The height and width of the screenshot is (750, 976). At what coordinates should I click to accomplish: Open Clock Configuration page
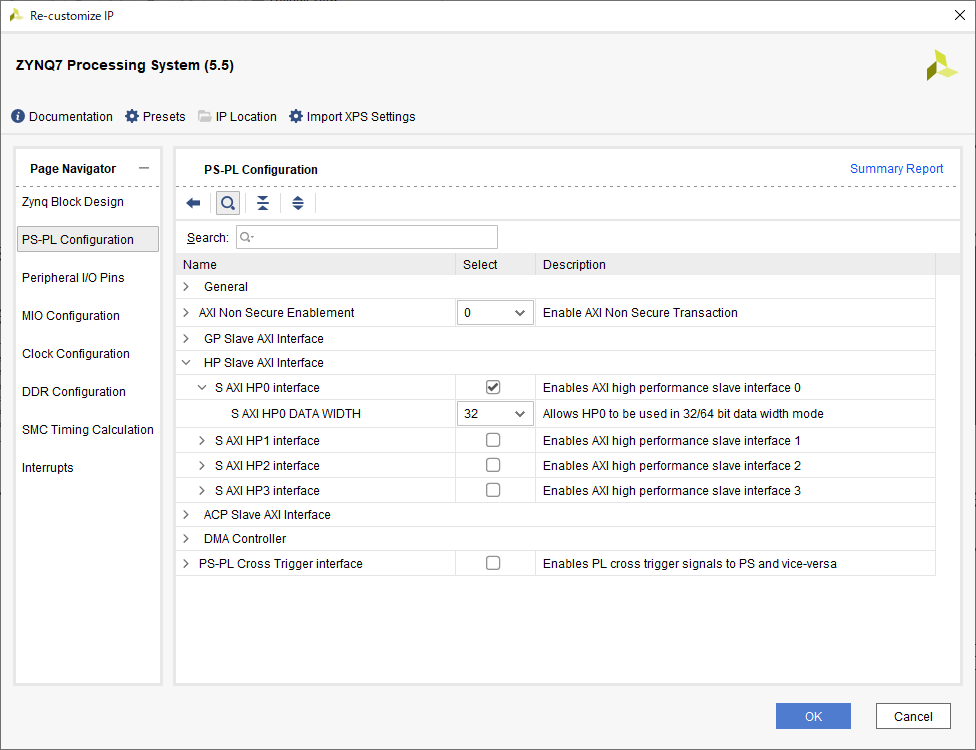(76, 354)
